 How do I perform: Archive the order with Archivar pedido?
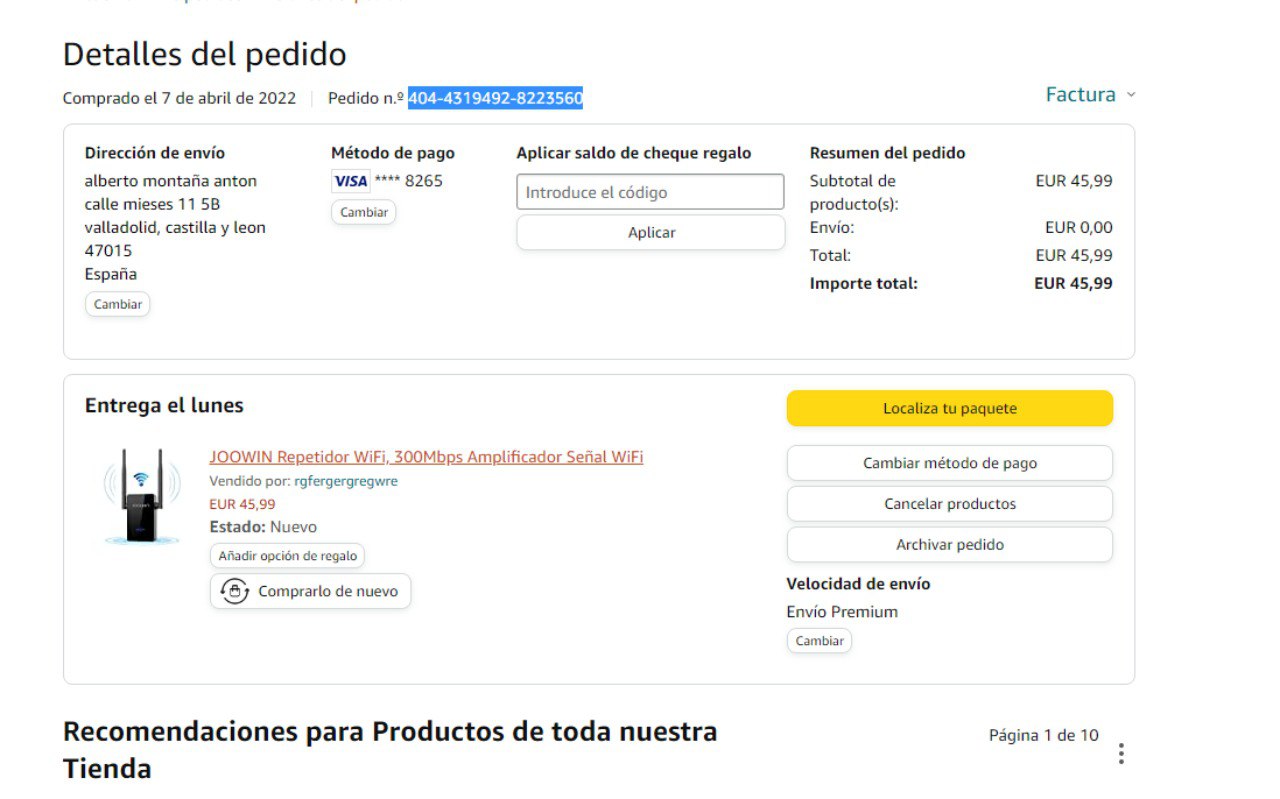tap(950, 545)
